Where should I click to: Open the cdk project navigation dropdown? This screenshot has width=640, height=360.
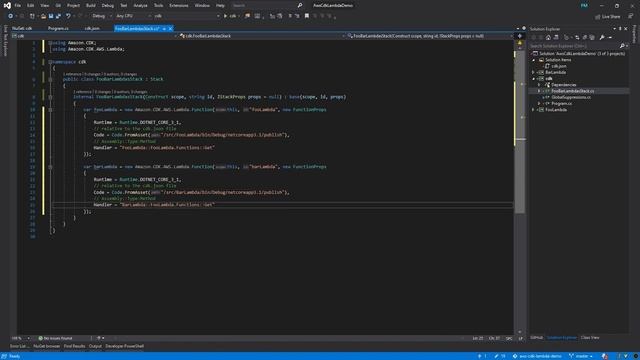coord(94,36)
